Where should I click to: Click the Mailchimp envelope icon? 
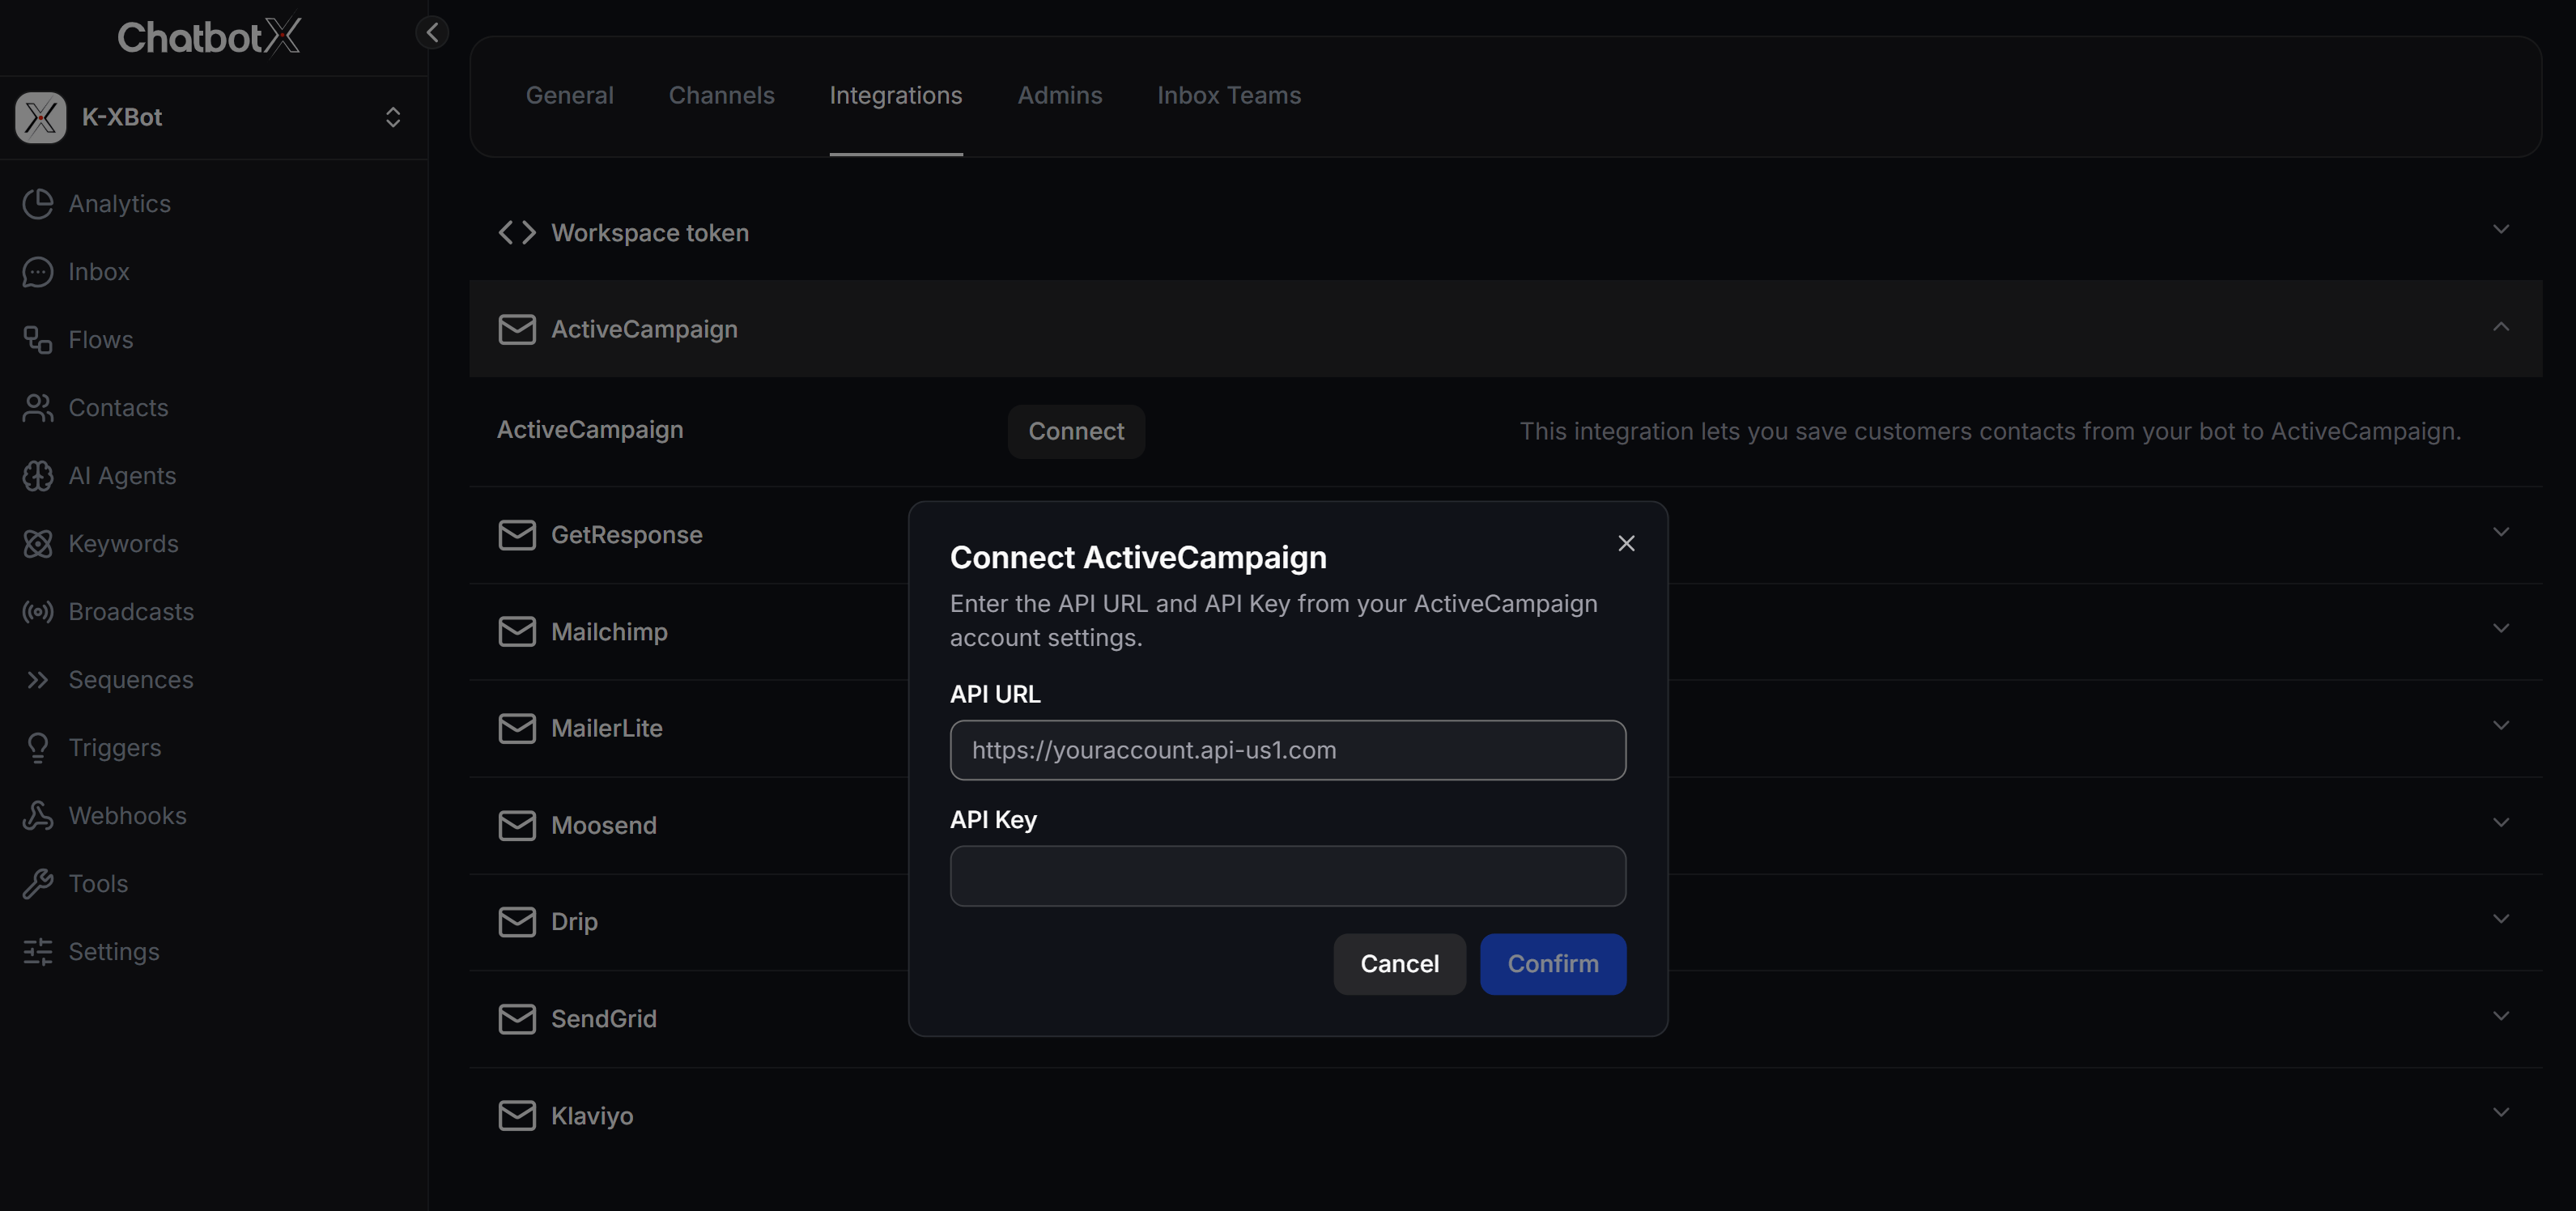coord(517,631)
